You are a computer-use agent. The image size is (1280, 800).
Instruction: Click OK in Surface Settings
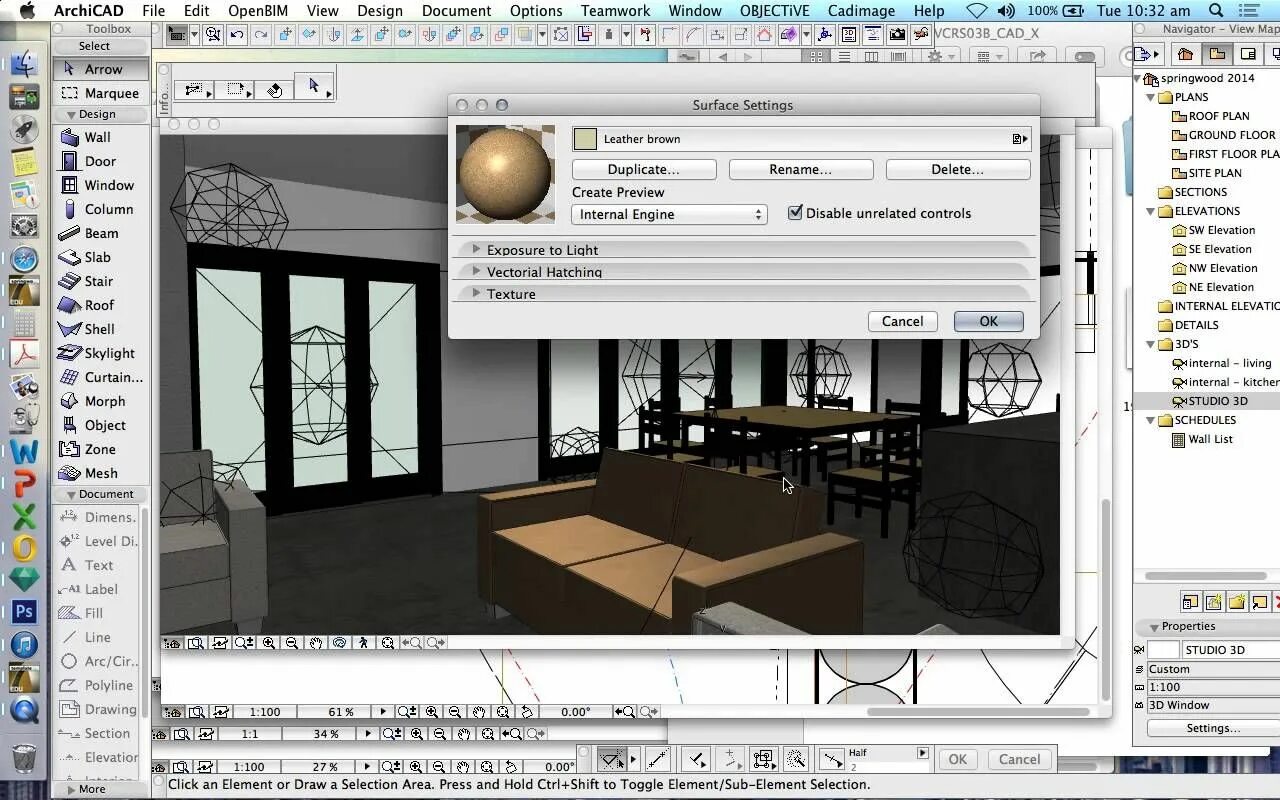pyautogui.click(x=988, y=321)
